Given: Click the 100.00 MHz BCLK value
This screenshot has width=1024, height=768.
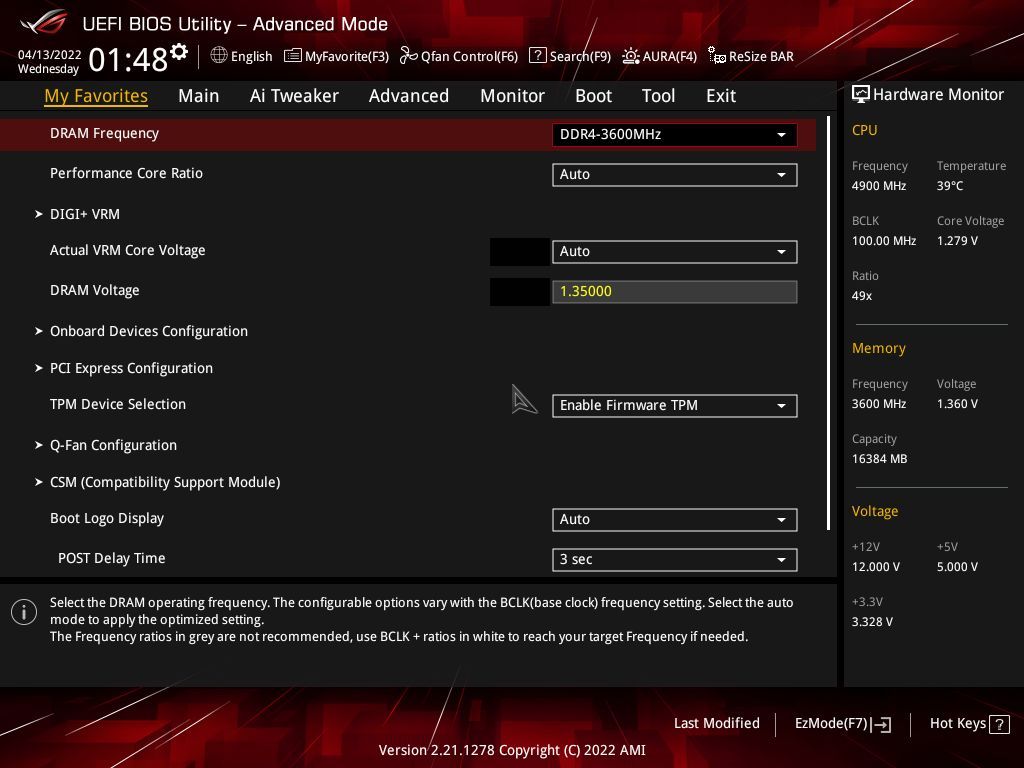Looking at the screenshot, I should [884, 241].
